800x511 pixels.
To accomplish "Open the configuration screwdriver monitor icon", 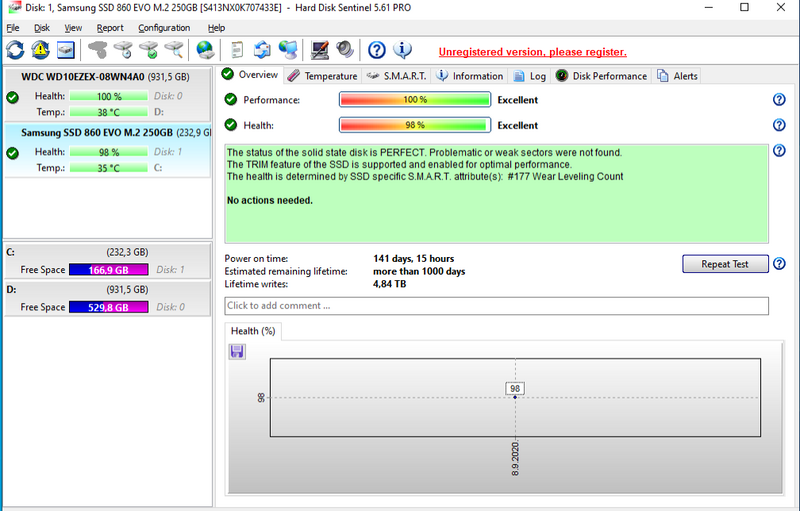I will click(x=320, y=50).
